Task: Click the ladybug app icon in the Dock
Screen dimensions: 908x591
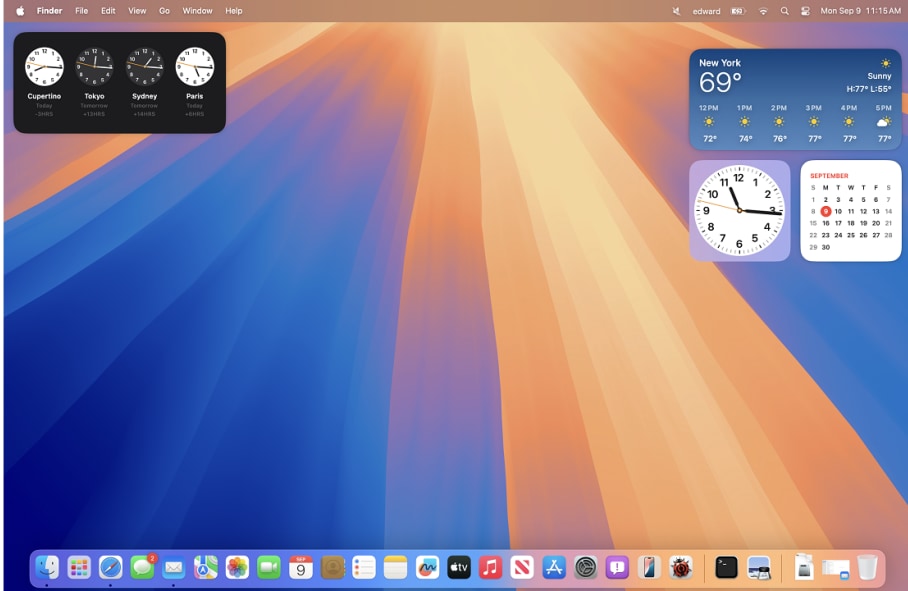Action: click(680, 567)
